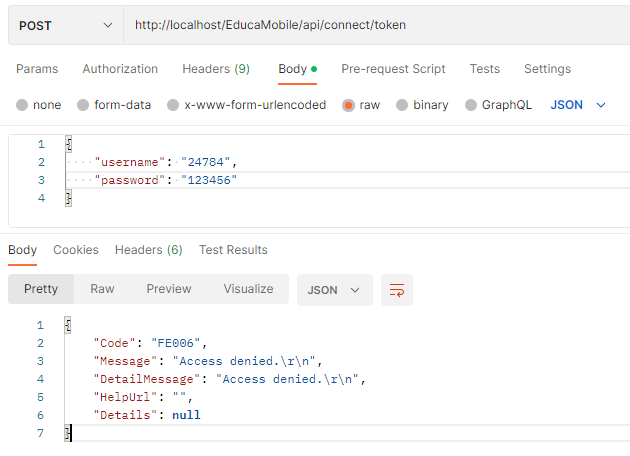Select the raw body radio button
The height and width of the screenshot is (456, 630).
pyautogui.click(x=349, y=105)
